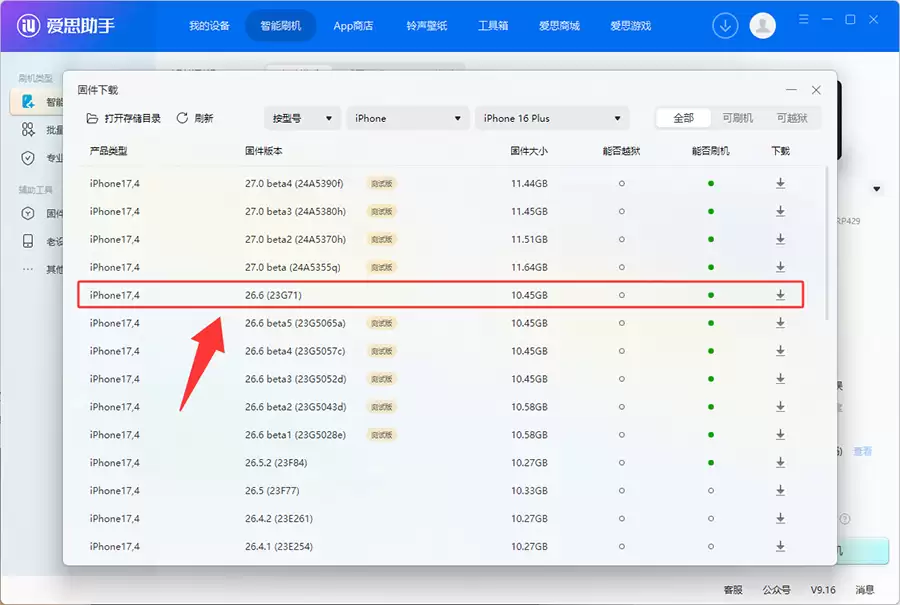Screen dimensions: 900x605
Task: Open the hamburger menu in title bar
Action: pyautogui.click(x=804, y=20)
